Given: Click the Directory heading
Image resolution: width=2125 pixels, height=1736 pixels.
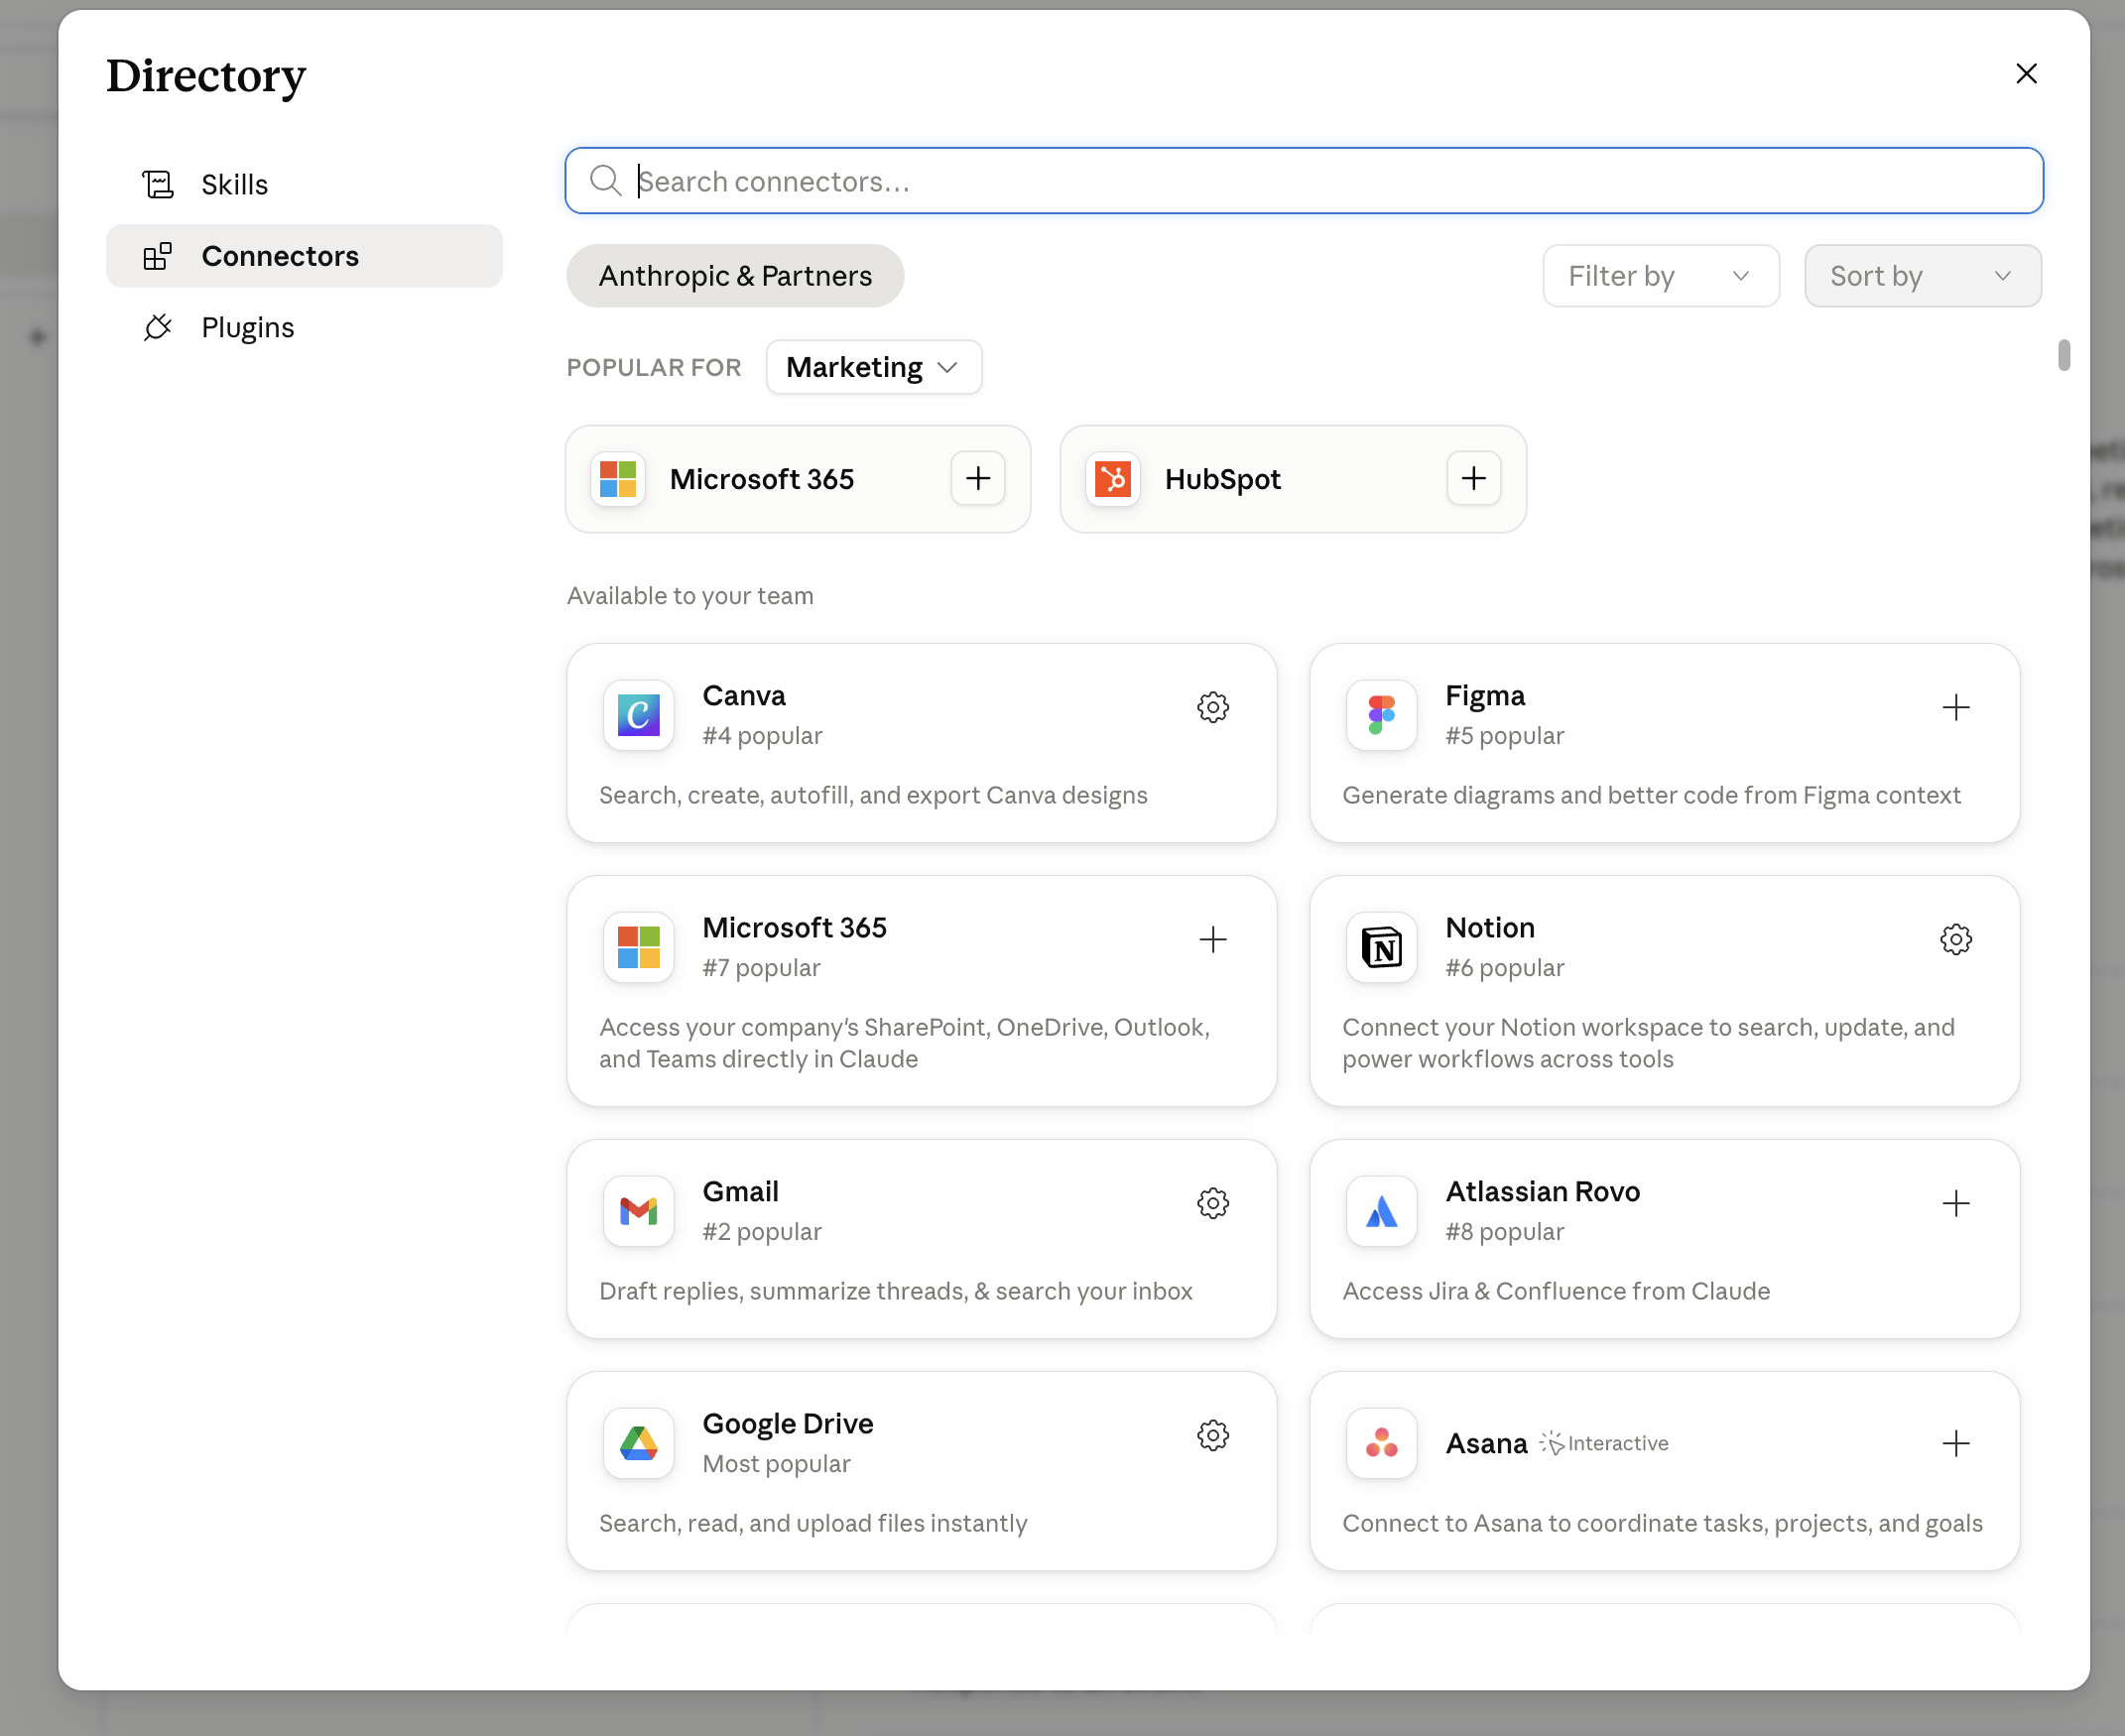Looking at the screenshot, I should (205, 76).
